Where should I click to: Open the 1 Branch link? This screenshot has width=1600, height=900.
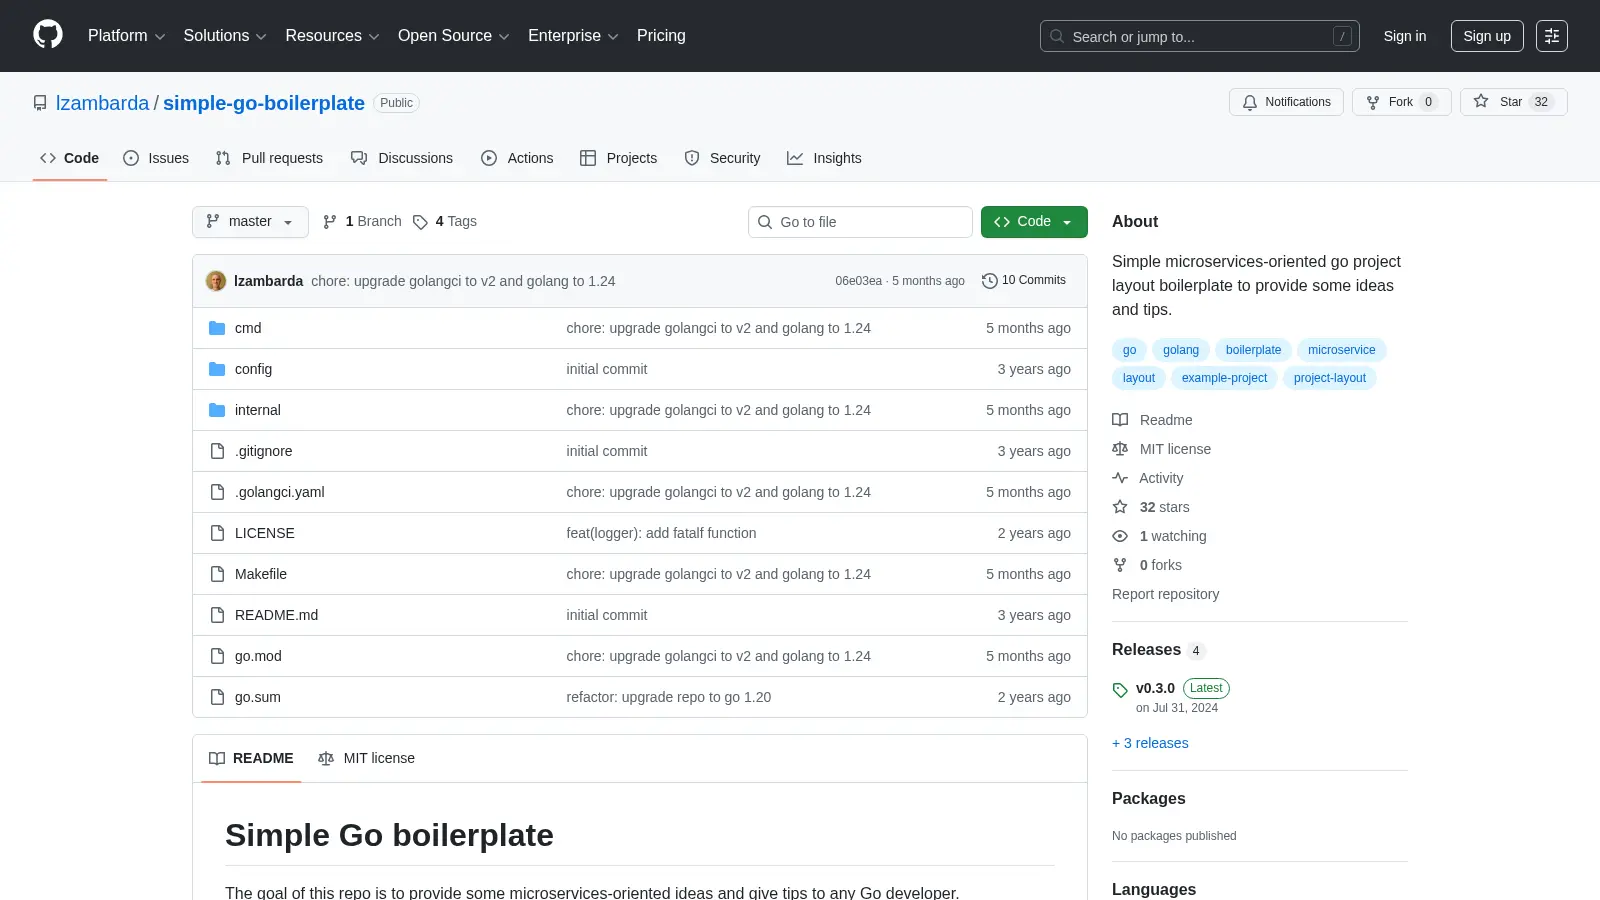[x=362, y=222]
